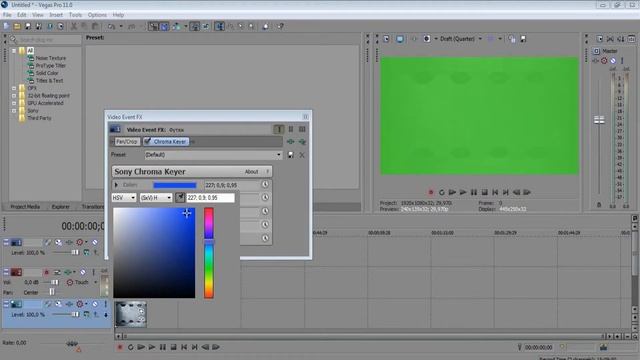Open Project Video Properties in preview toolbar

pyautogui.click(x=386, y=39)
